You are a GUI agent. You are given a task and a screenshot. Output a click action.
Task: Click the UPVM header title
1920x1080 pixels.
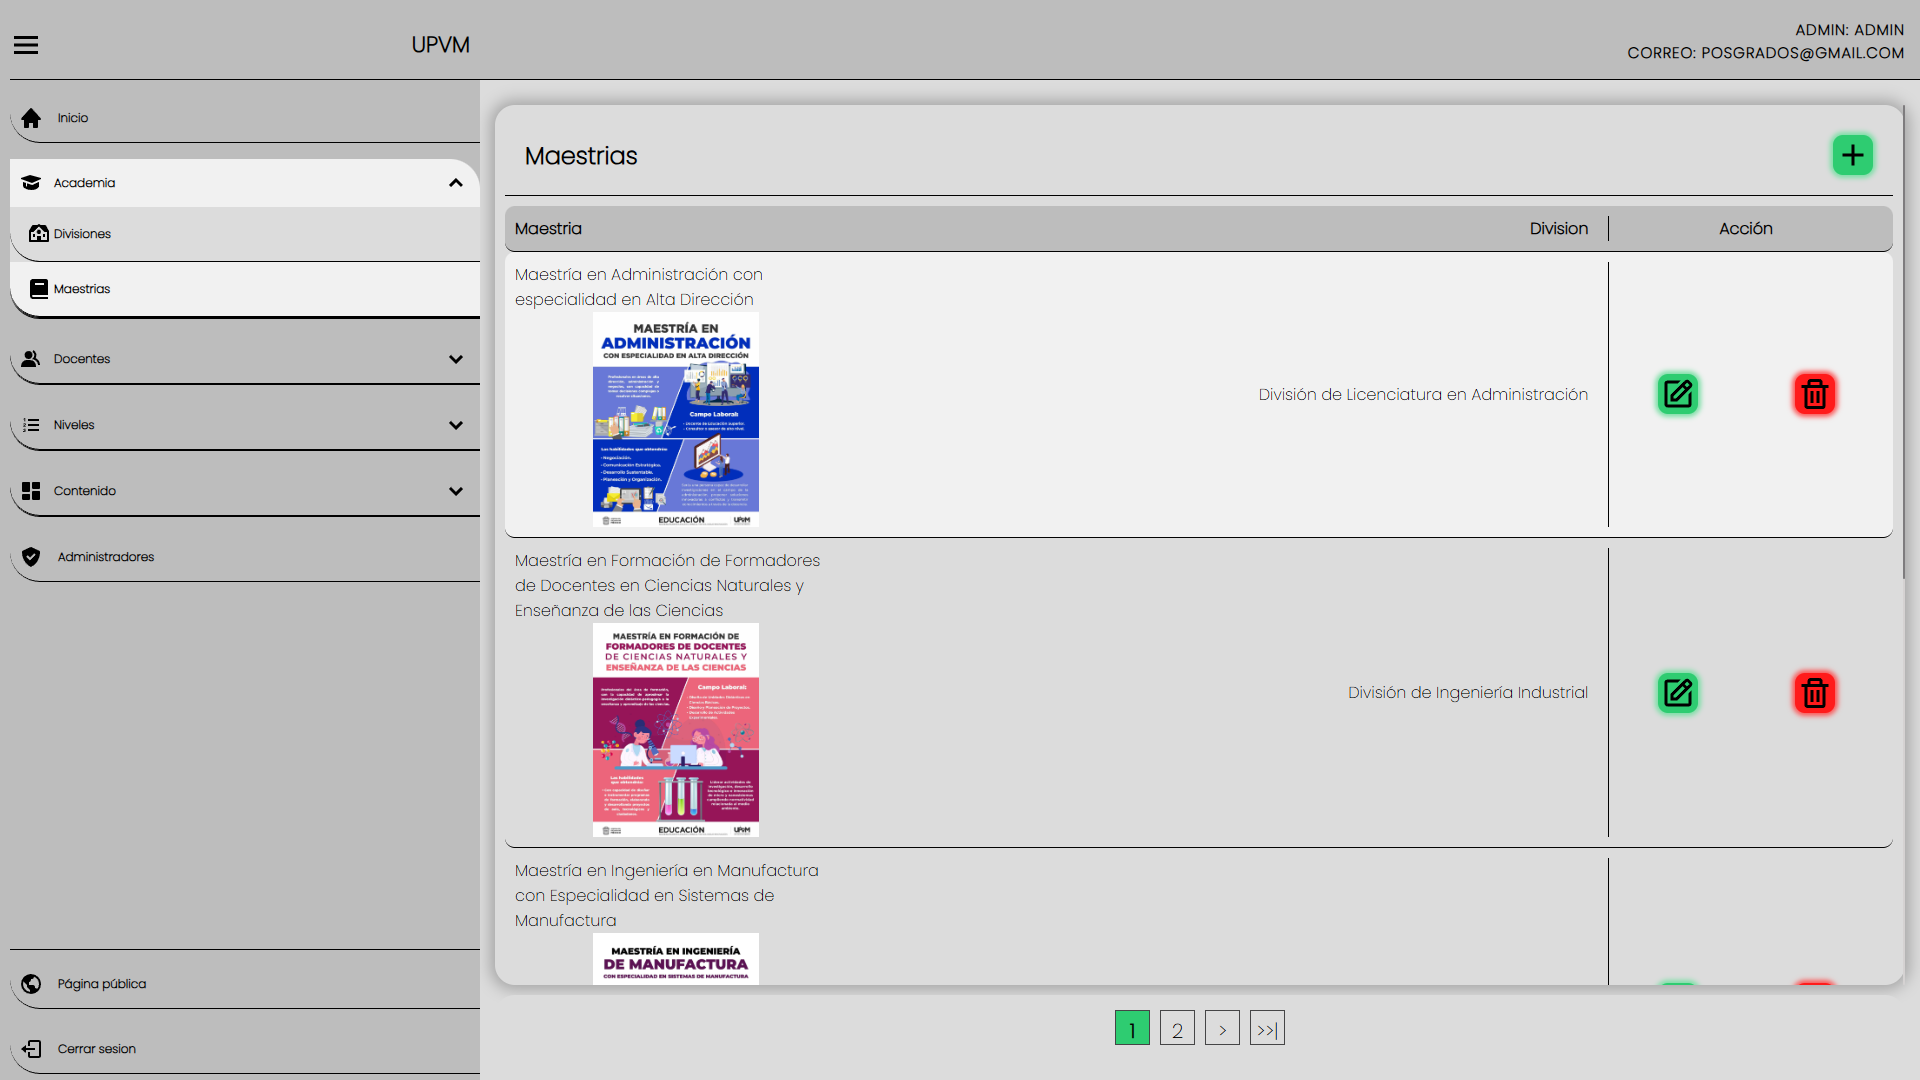coord(440,45)
